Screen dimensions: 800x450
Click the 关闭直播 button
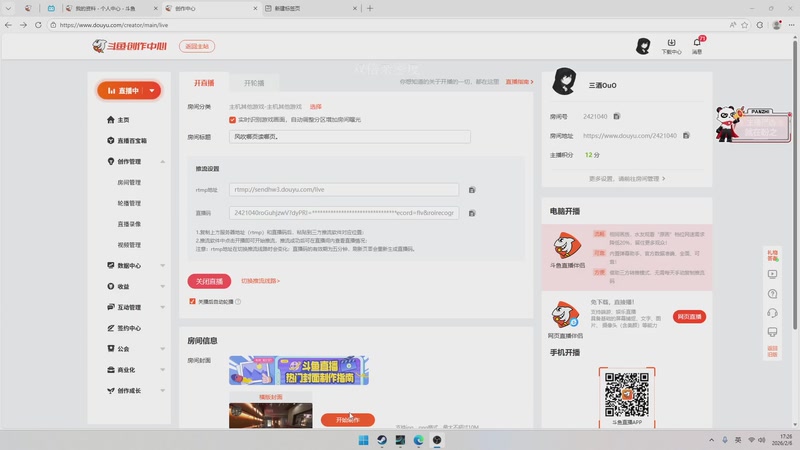[209, 281]
